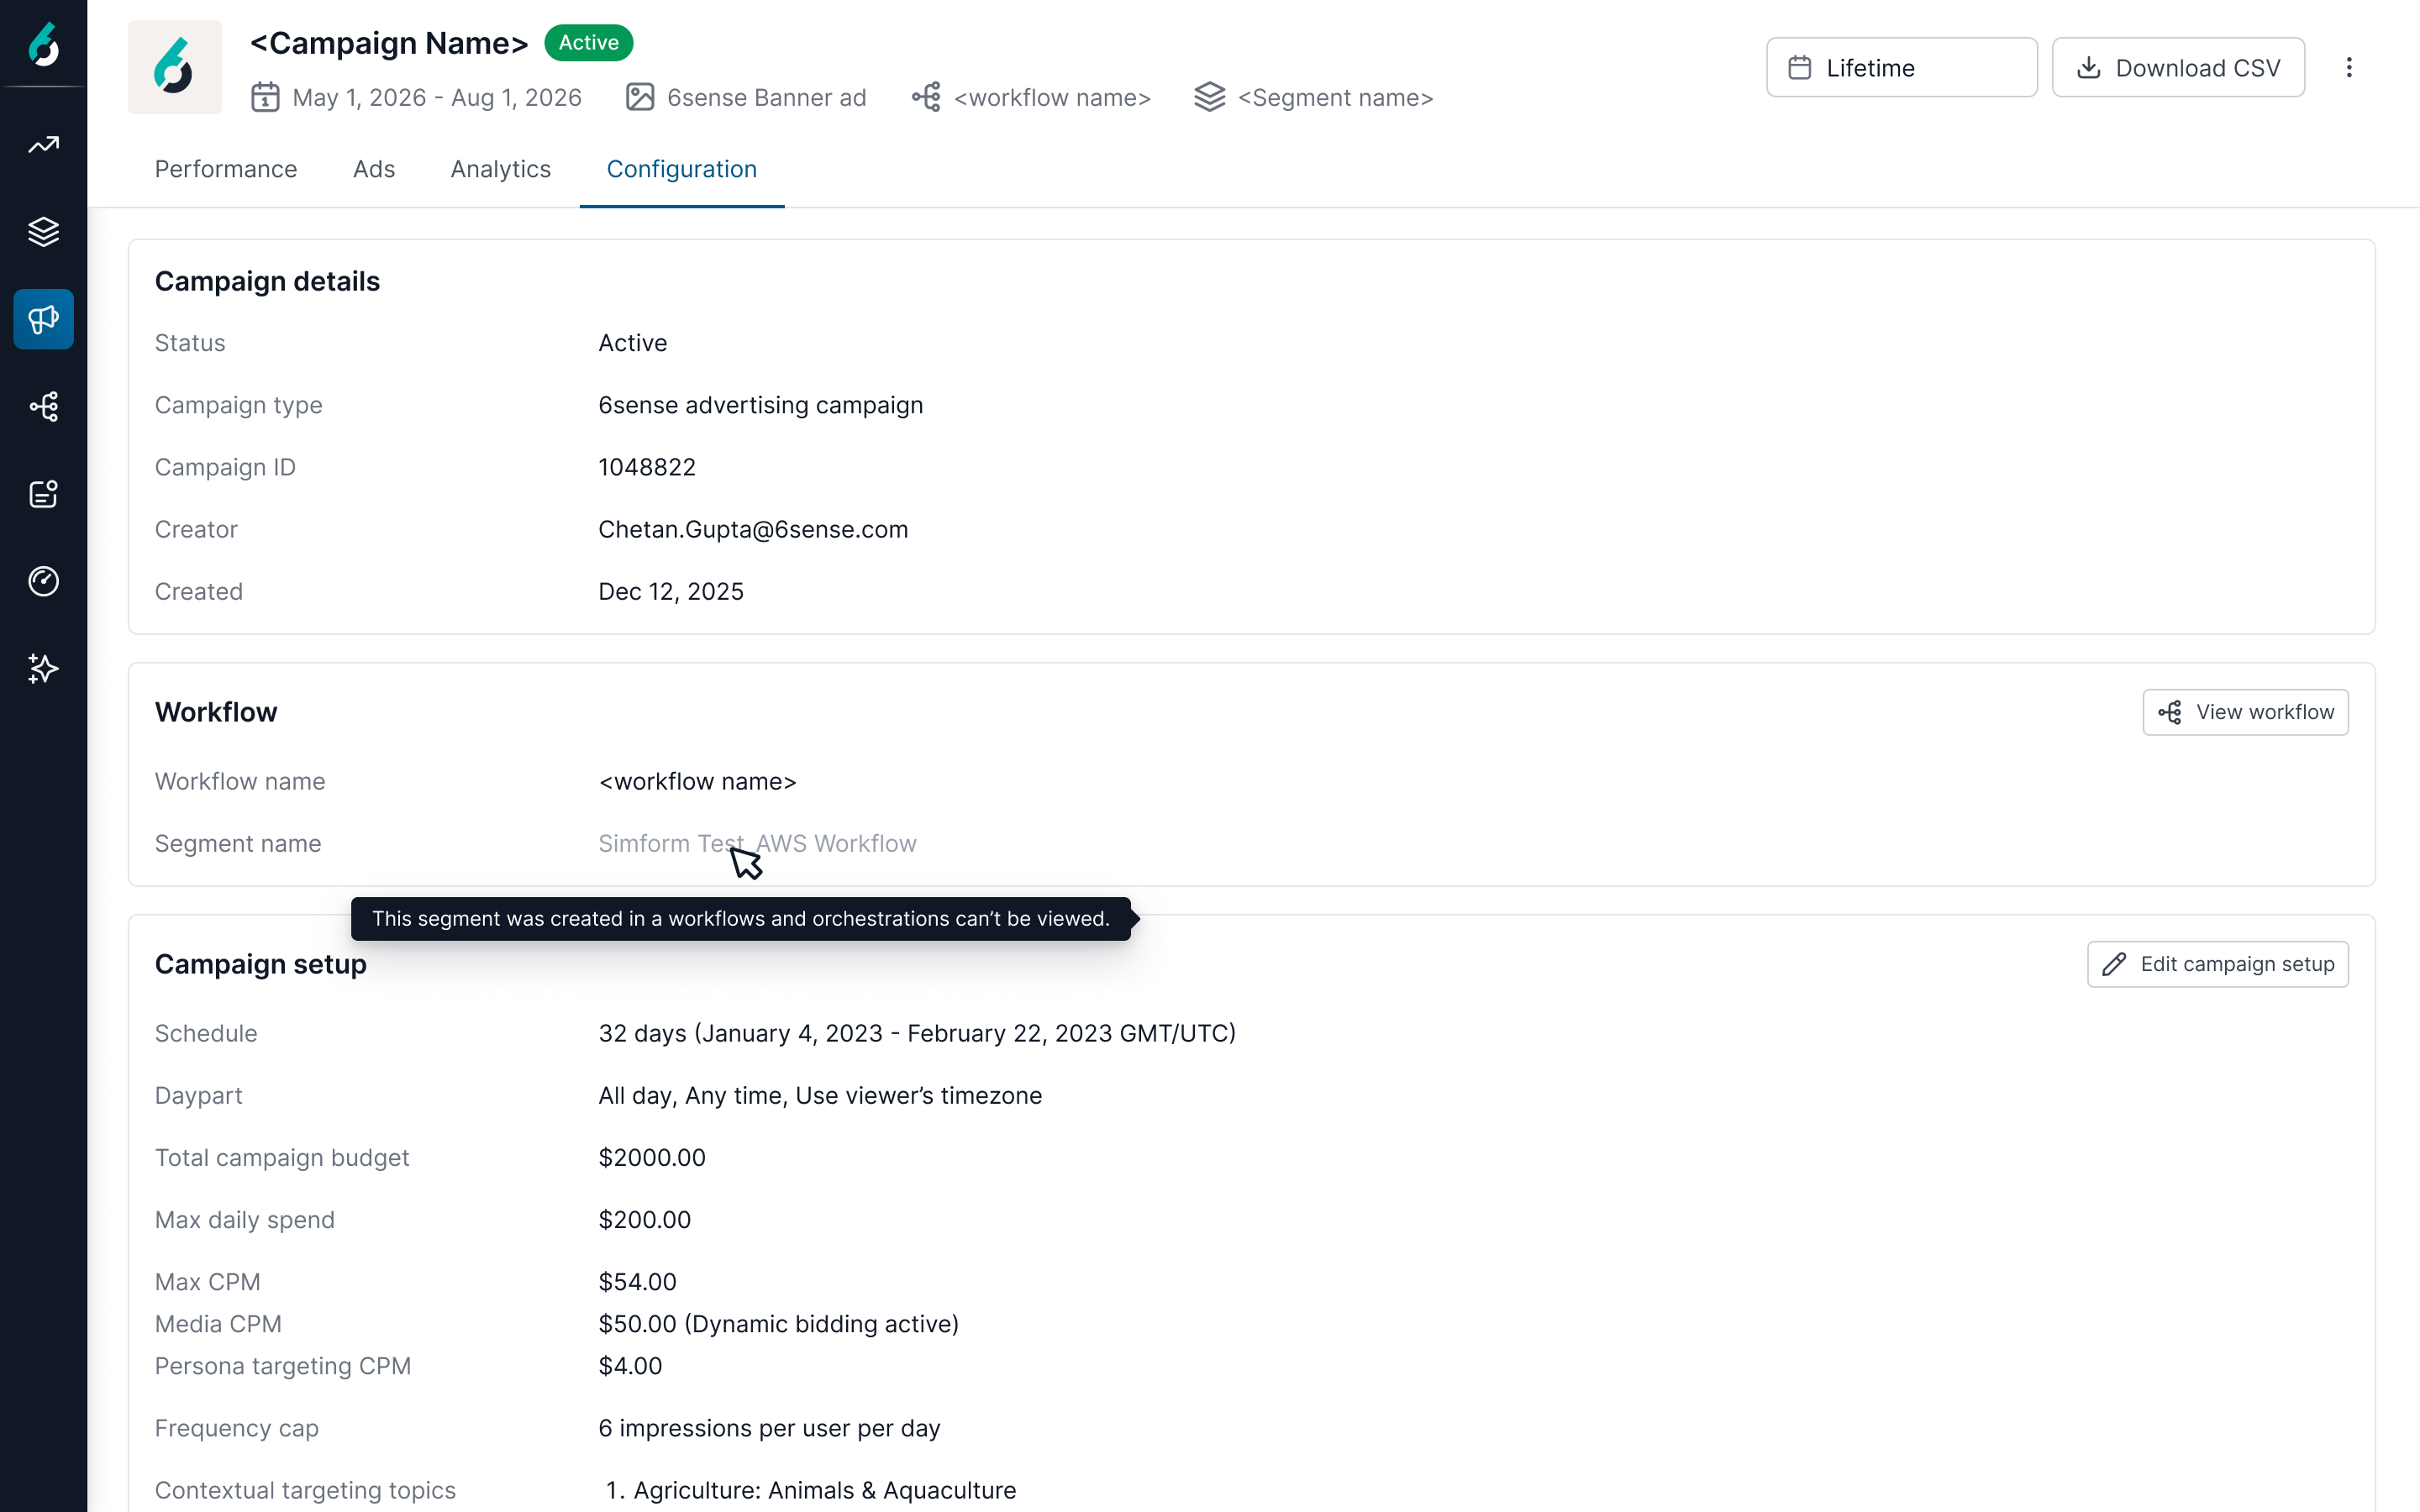Switch to the Ads tab
Screen dimensions: 2420x1512
374,169
